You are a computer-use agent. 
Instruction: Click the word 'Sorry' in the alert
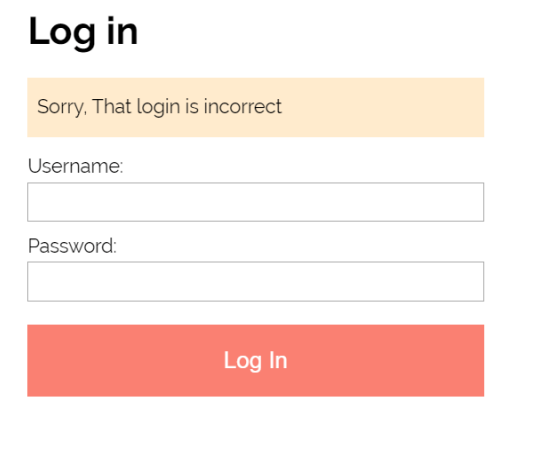(60, 107)
